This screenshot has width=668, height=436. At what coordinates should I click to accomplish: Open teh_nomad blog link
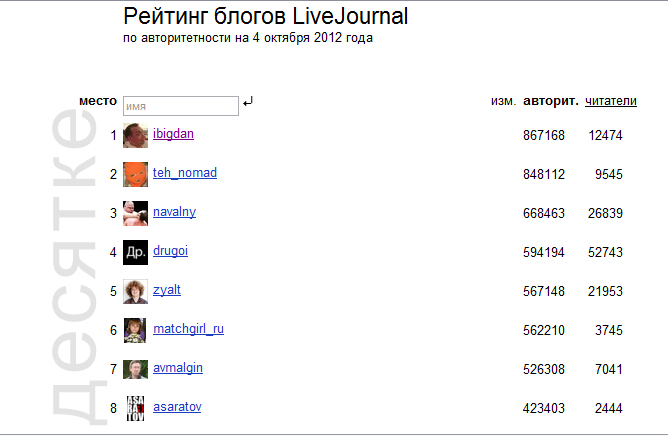(x=185, y=173)
